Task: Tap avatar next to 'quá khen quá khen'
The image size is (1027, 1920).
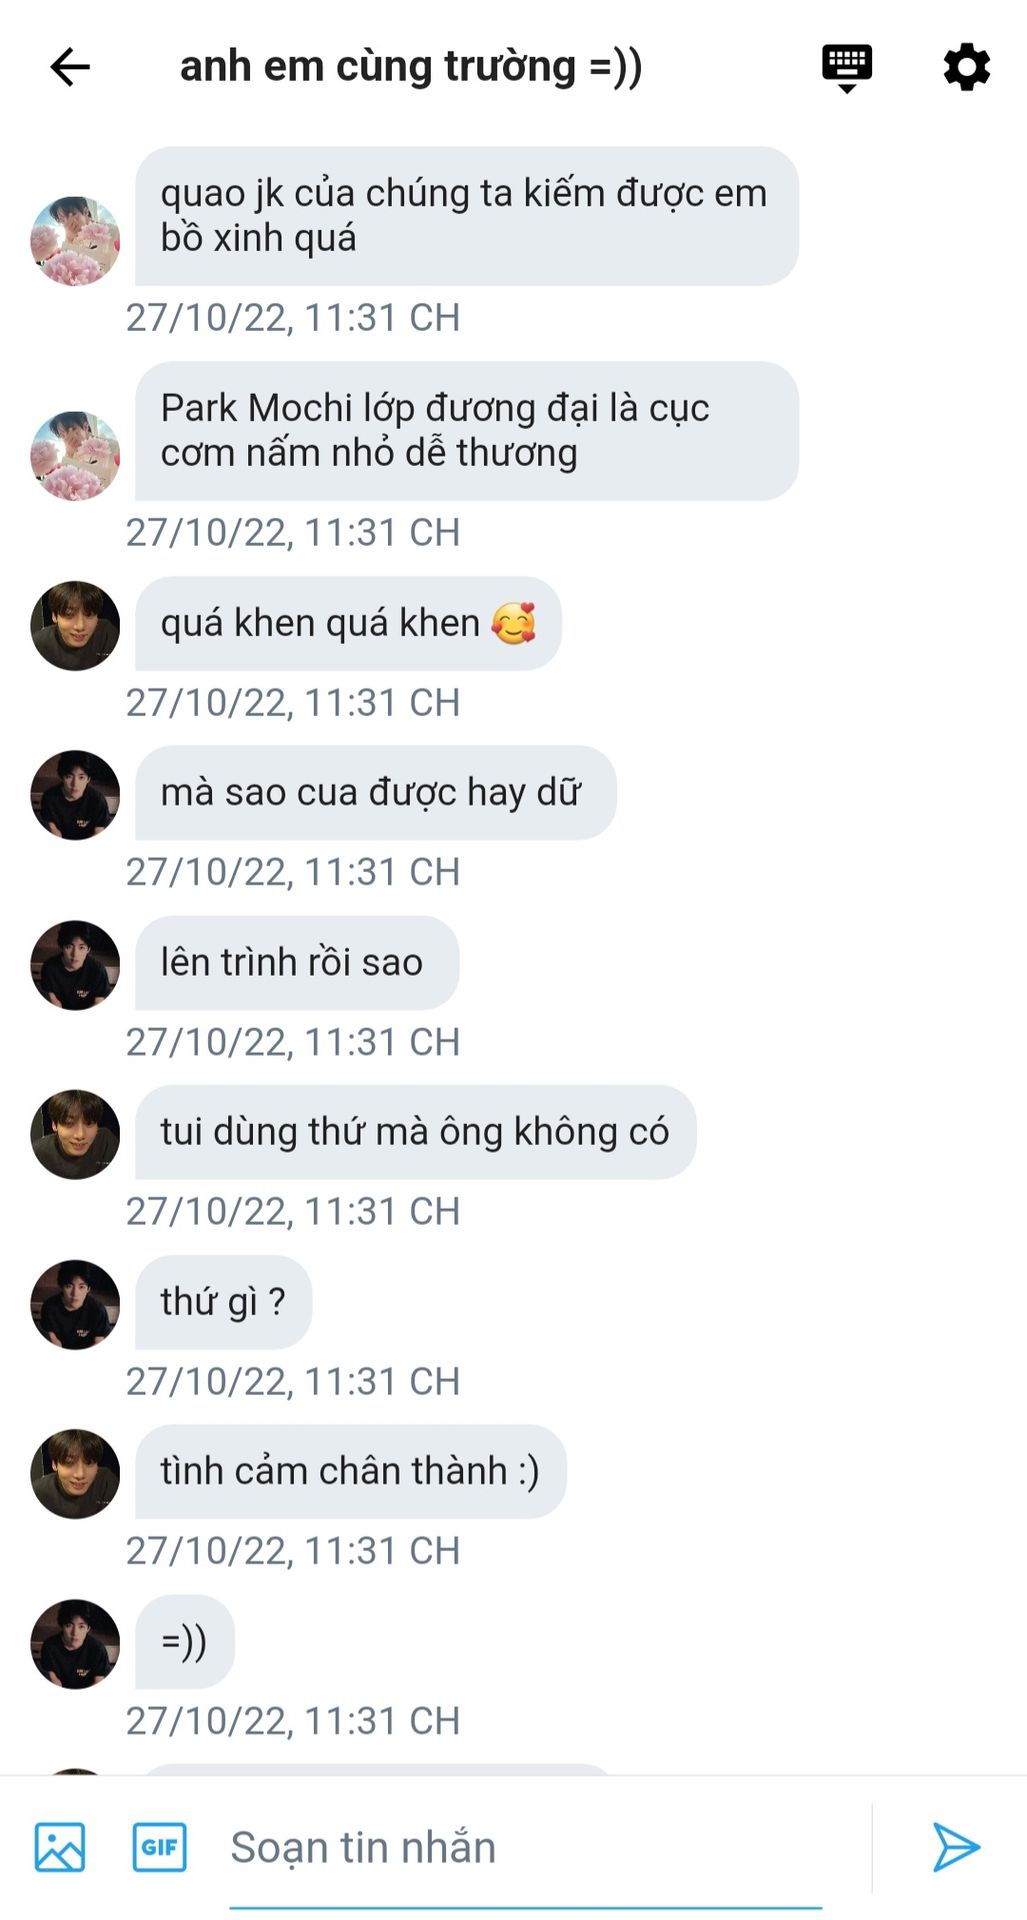Action: coord(75,625)
